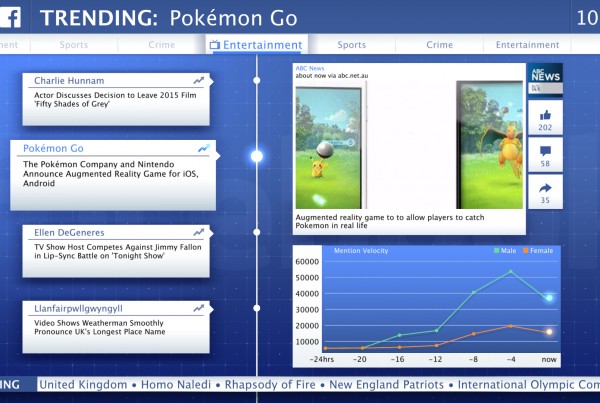The width and height of the screenshot is (600, 403).
Task: Click the ABC News logo thumbnail
Action: 545,80
